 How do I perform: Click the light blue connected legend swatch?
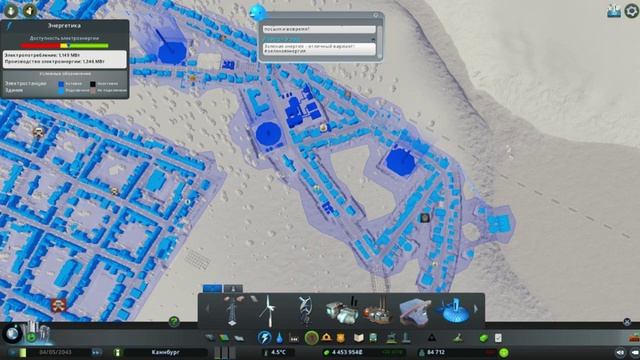click(x=61, y=90)
